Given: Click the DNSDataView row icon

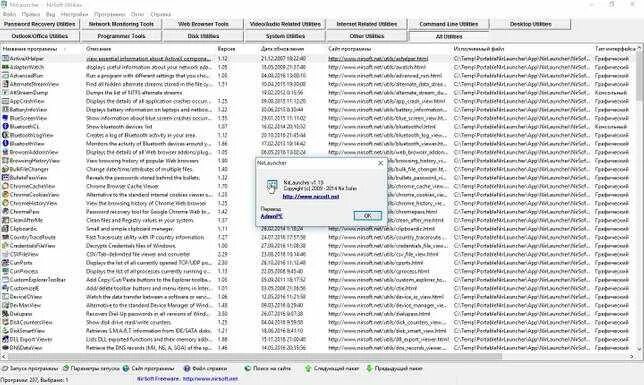Looking at the screenshot, I should click(x=5, y=348).
